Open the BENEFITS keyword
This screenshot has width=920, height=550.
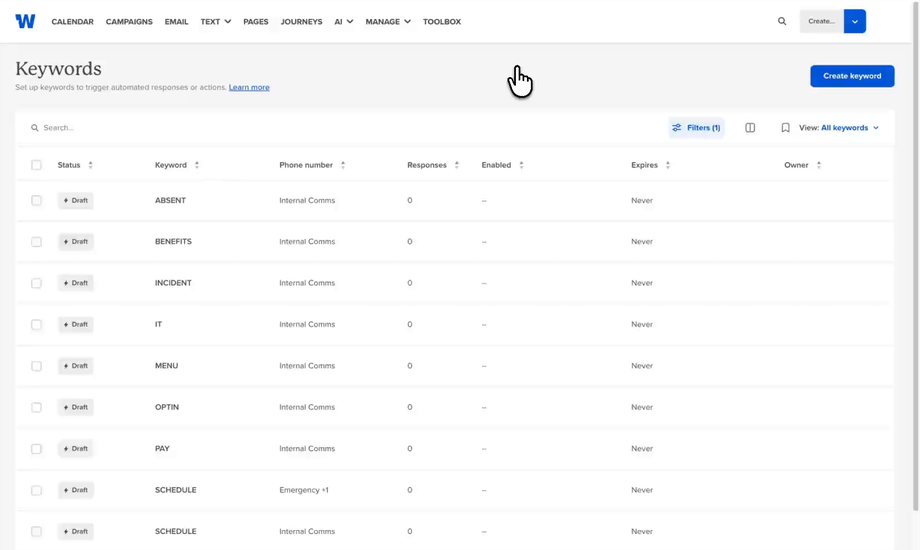pos(173,241)
